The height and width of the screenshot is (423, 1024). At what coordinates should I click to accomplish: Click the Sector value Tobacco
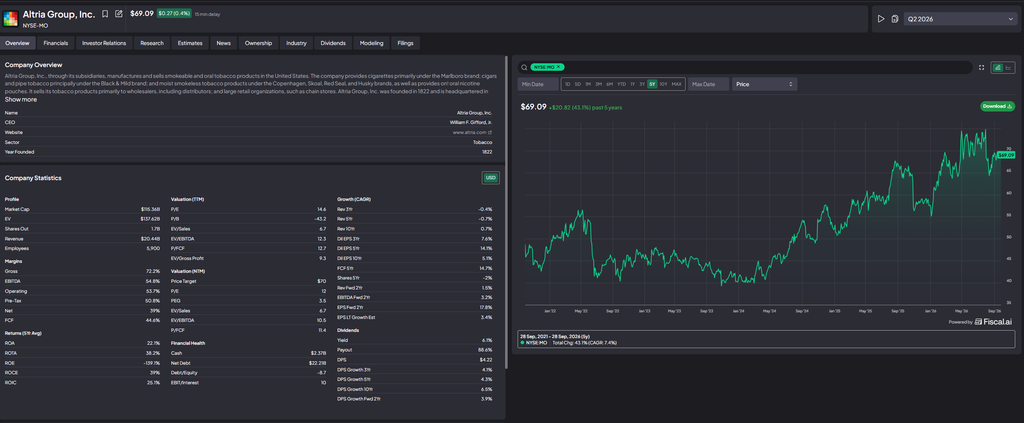483,142
